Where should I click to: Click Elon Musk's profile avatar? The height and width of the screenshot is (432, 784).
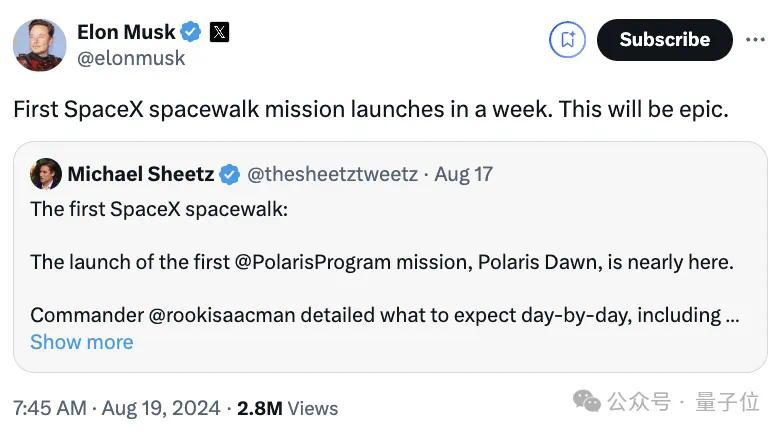point(40,45)
